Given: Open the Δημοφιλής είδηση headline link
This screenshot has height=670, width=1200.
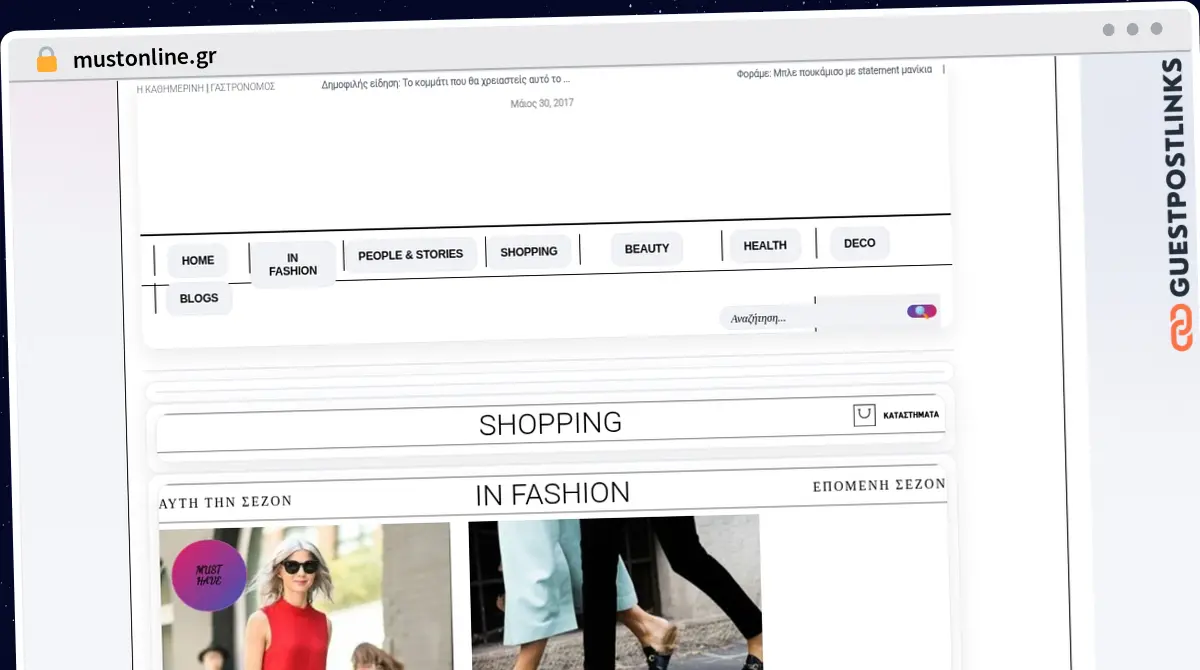Looking at the screenshot, I should click(446, 82).
